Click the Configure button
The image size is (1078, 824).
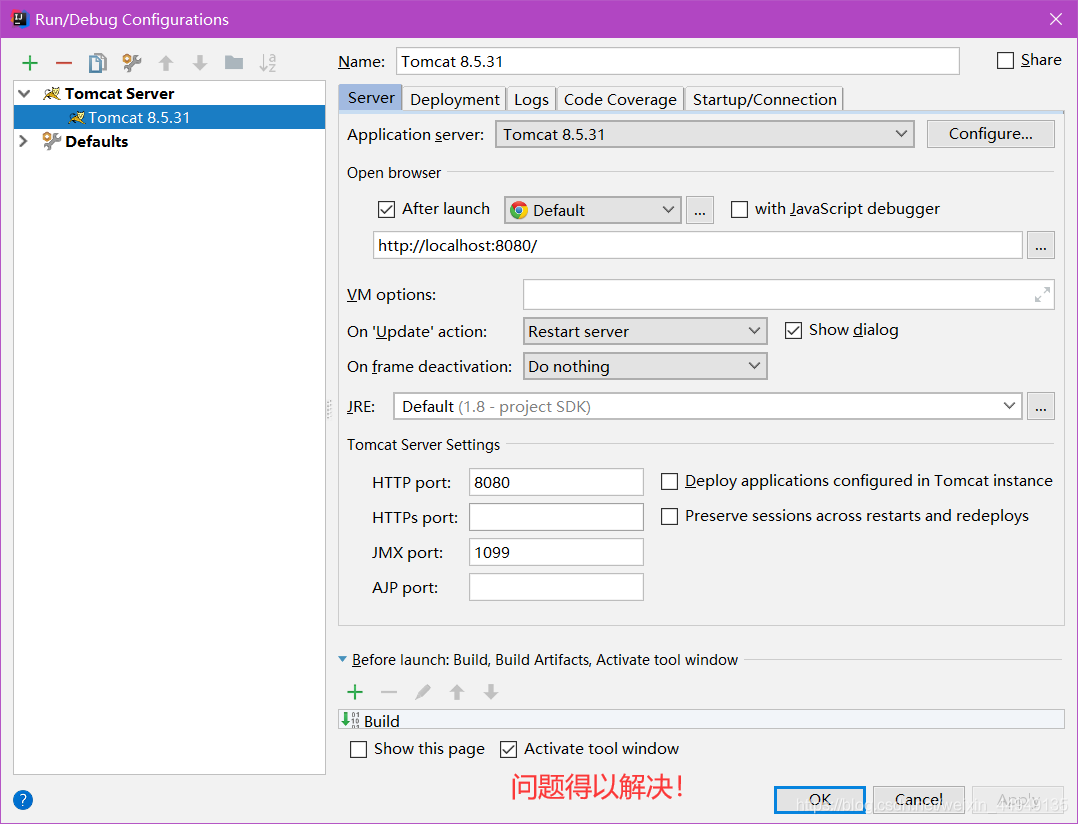pyautogui.click(x=990, y=133)
